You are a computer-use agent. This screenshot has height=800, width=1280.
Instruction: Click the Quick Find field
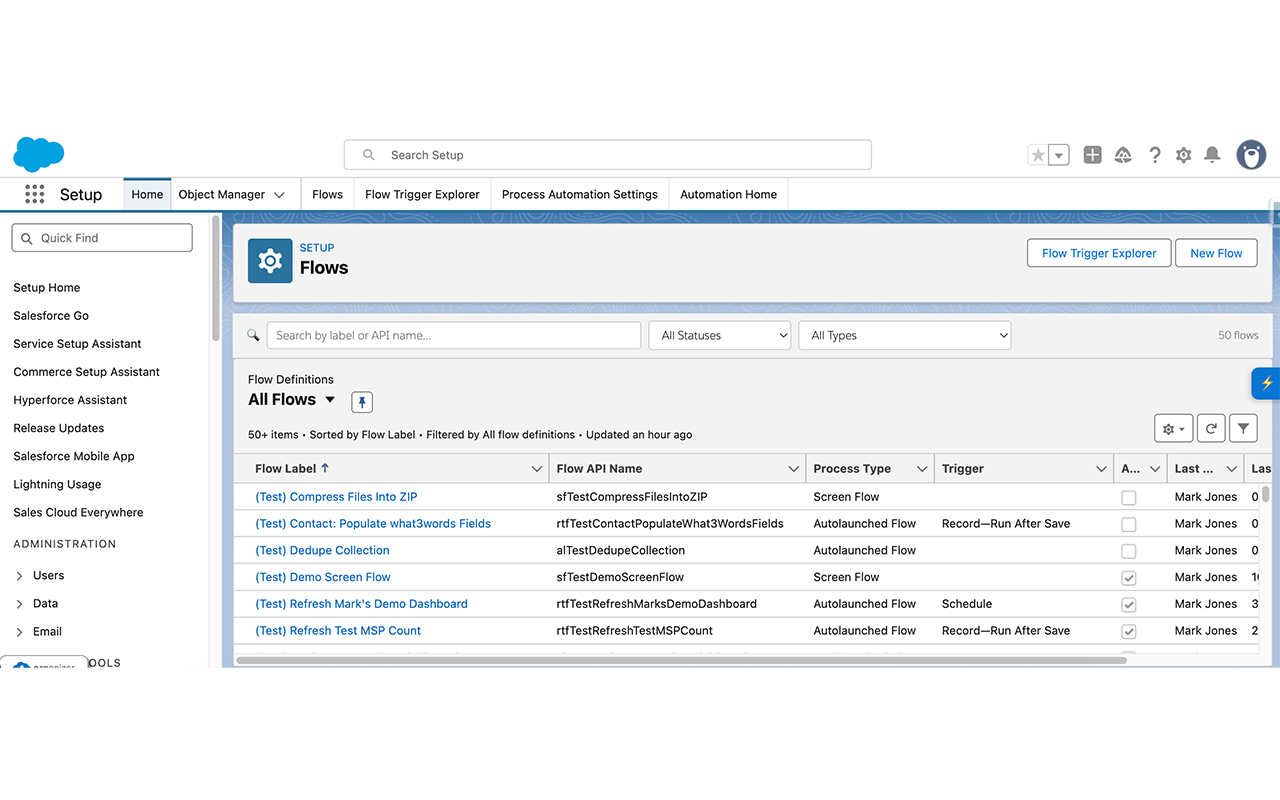[102, 238]
